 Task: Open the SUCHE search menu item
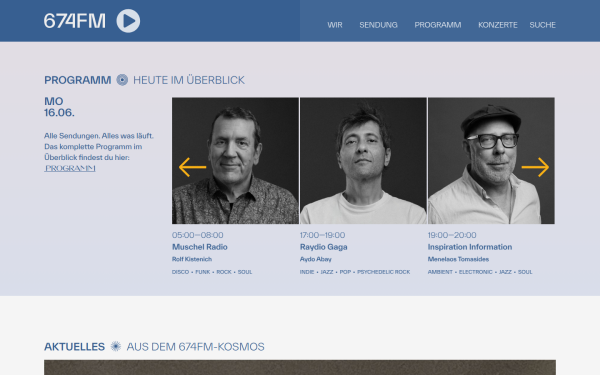click(543, 25)
